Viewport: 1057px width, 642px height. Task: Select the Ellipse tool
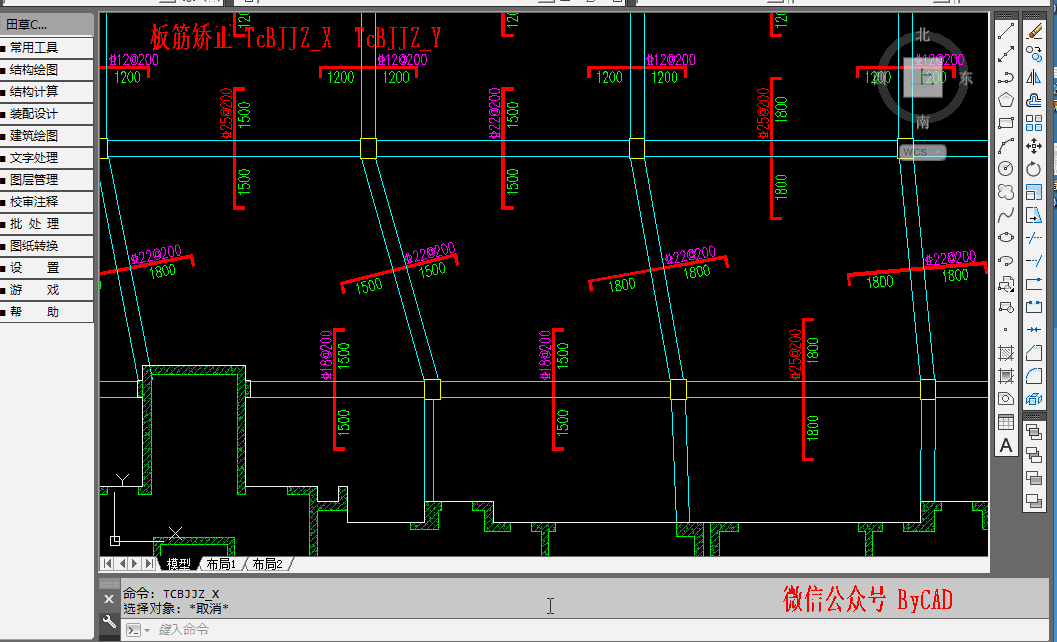[x=1006, y=237]
